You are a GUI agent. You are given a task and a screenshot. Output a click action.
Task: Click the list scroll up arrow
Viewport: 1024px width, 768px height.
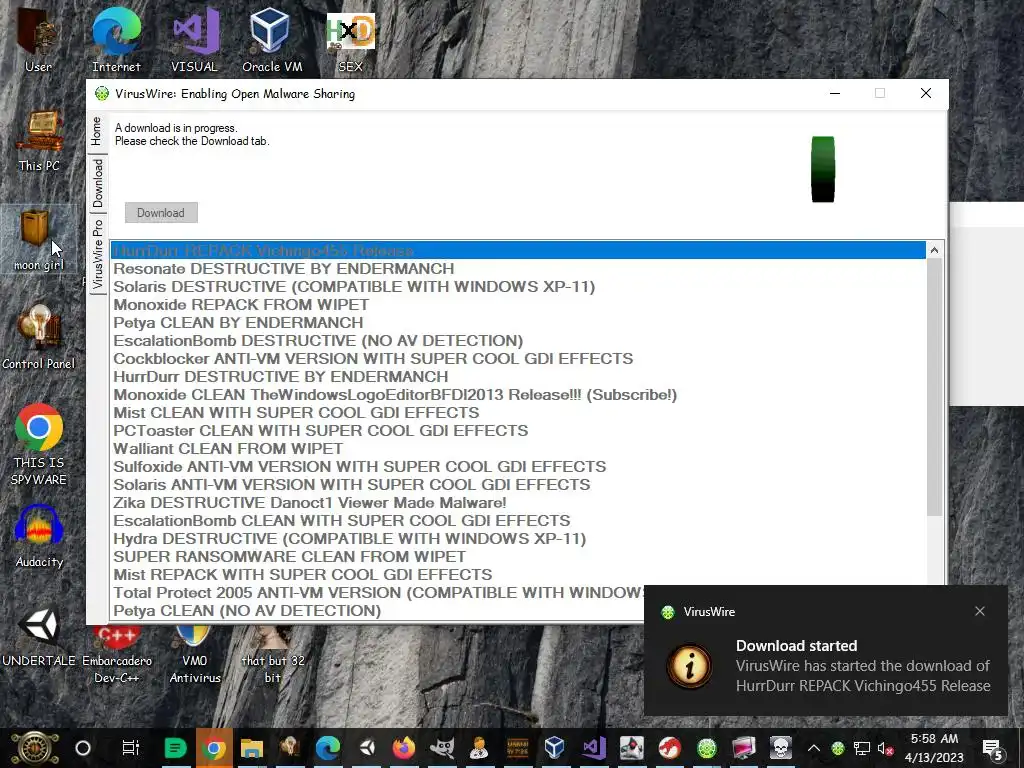click(x=935, y=250)
